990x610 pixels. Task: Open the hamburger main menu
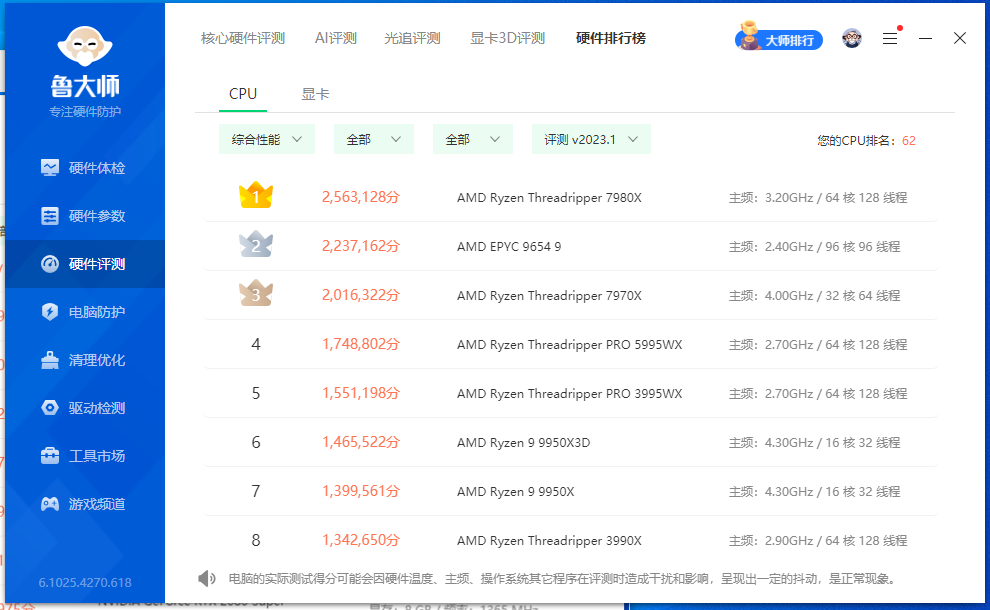coord(890,39)
